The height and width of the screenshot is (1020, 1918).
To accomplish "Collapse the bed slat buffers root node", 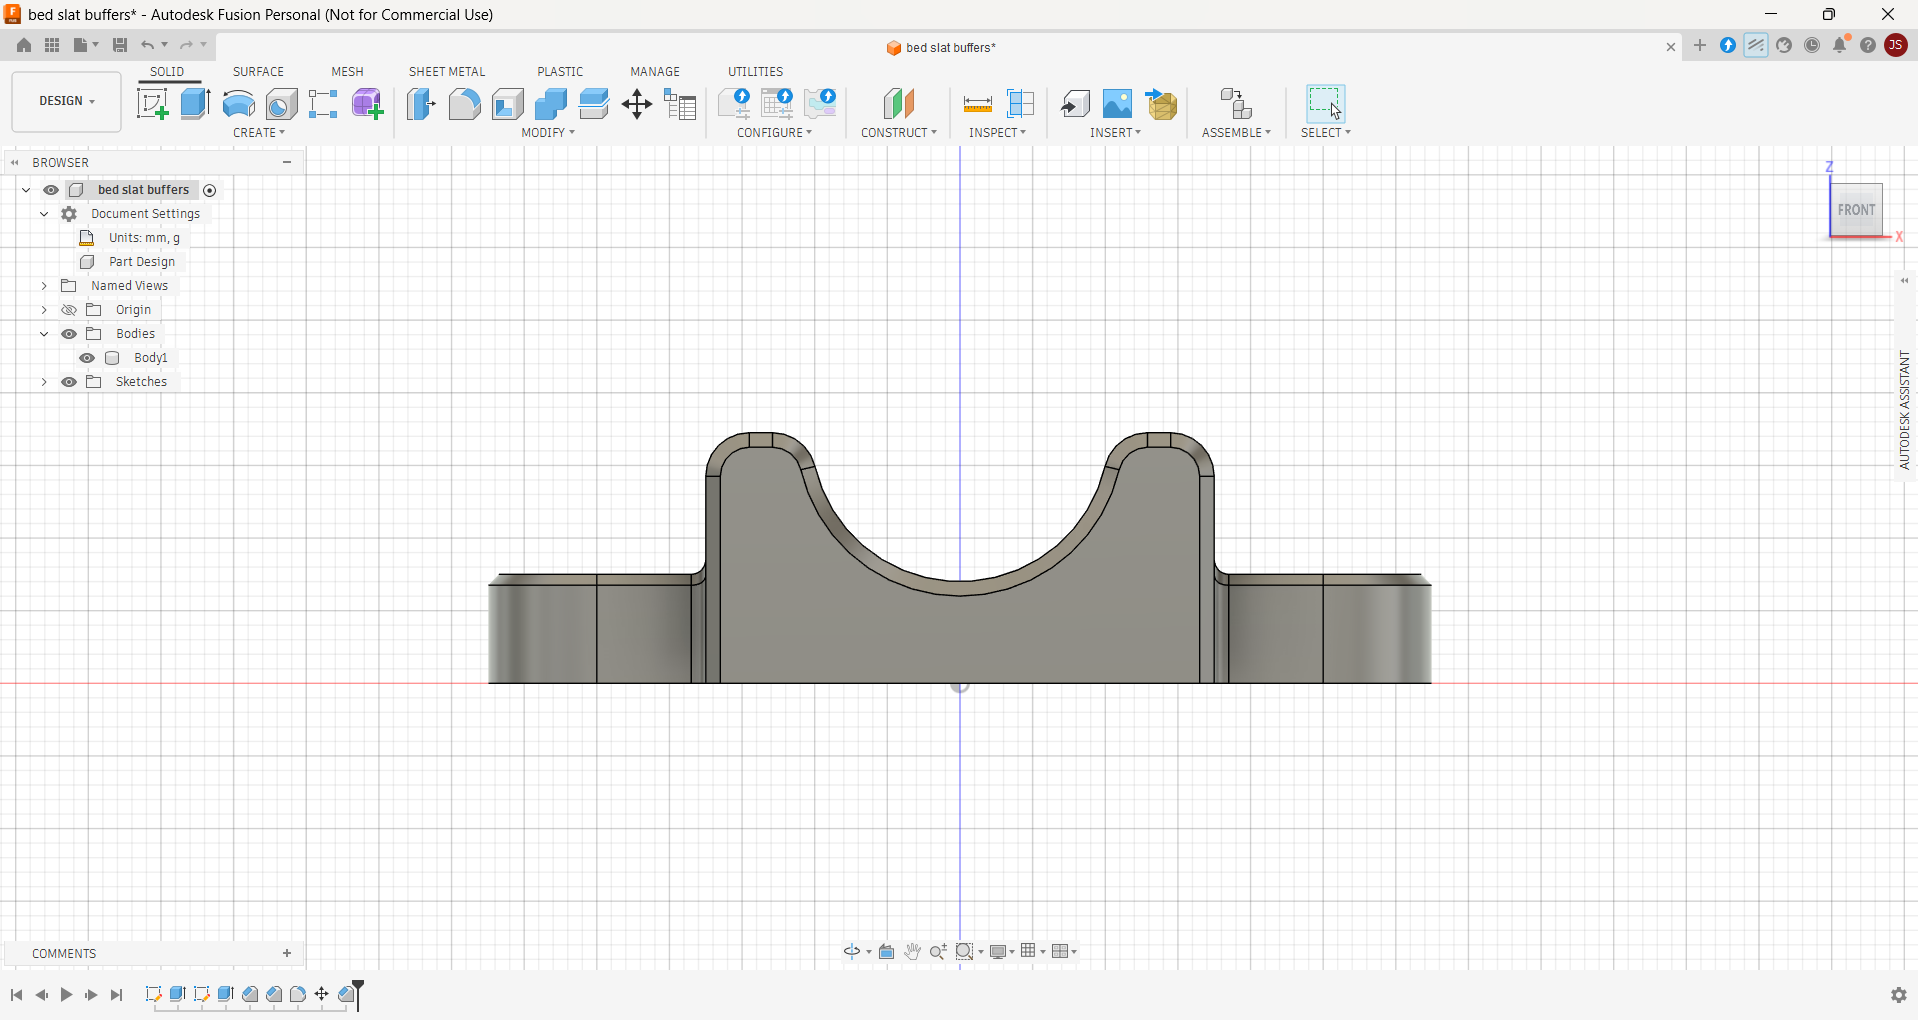I will point(26,190).
